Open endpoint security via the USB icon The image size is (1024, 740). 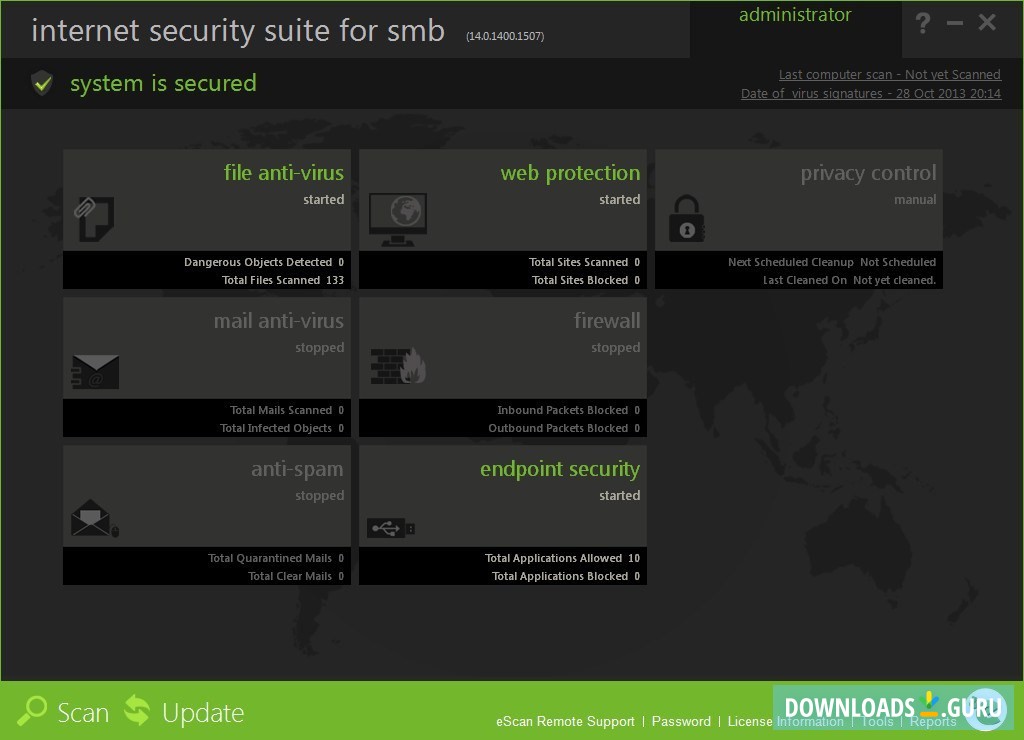392,527
